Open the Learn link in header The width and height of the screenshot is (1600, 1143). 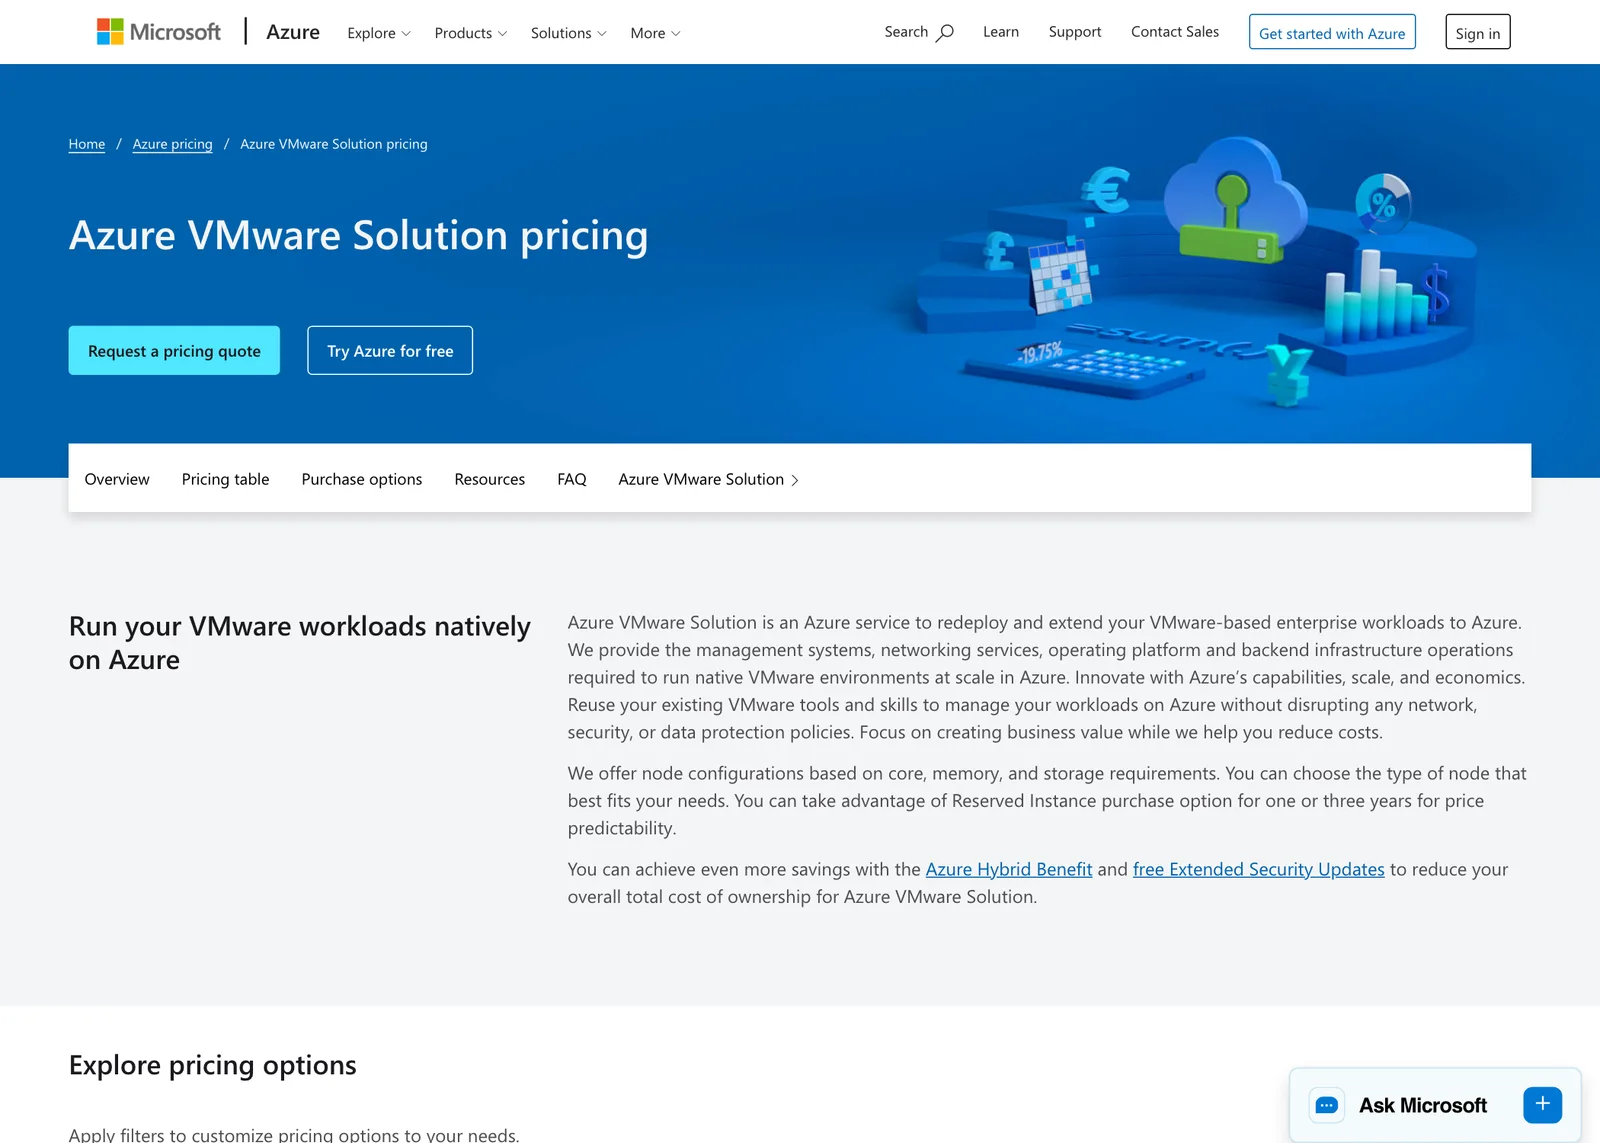click(1001, 32)
